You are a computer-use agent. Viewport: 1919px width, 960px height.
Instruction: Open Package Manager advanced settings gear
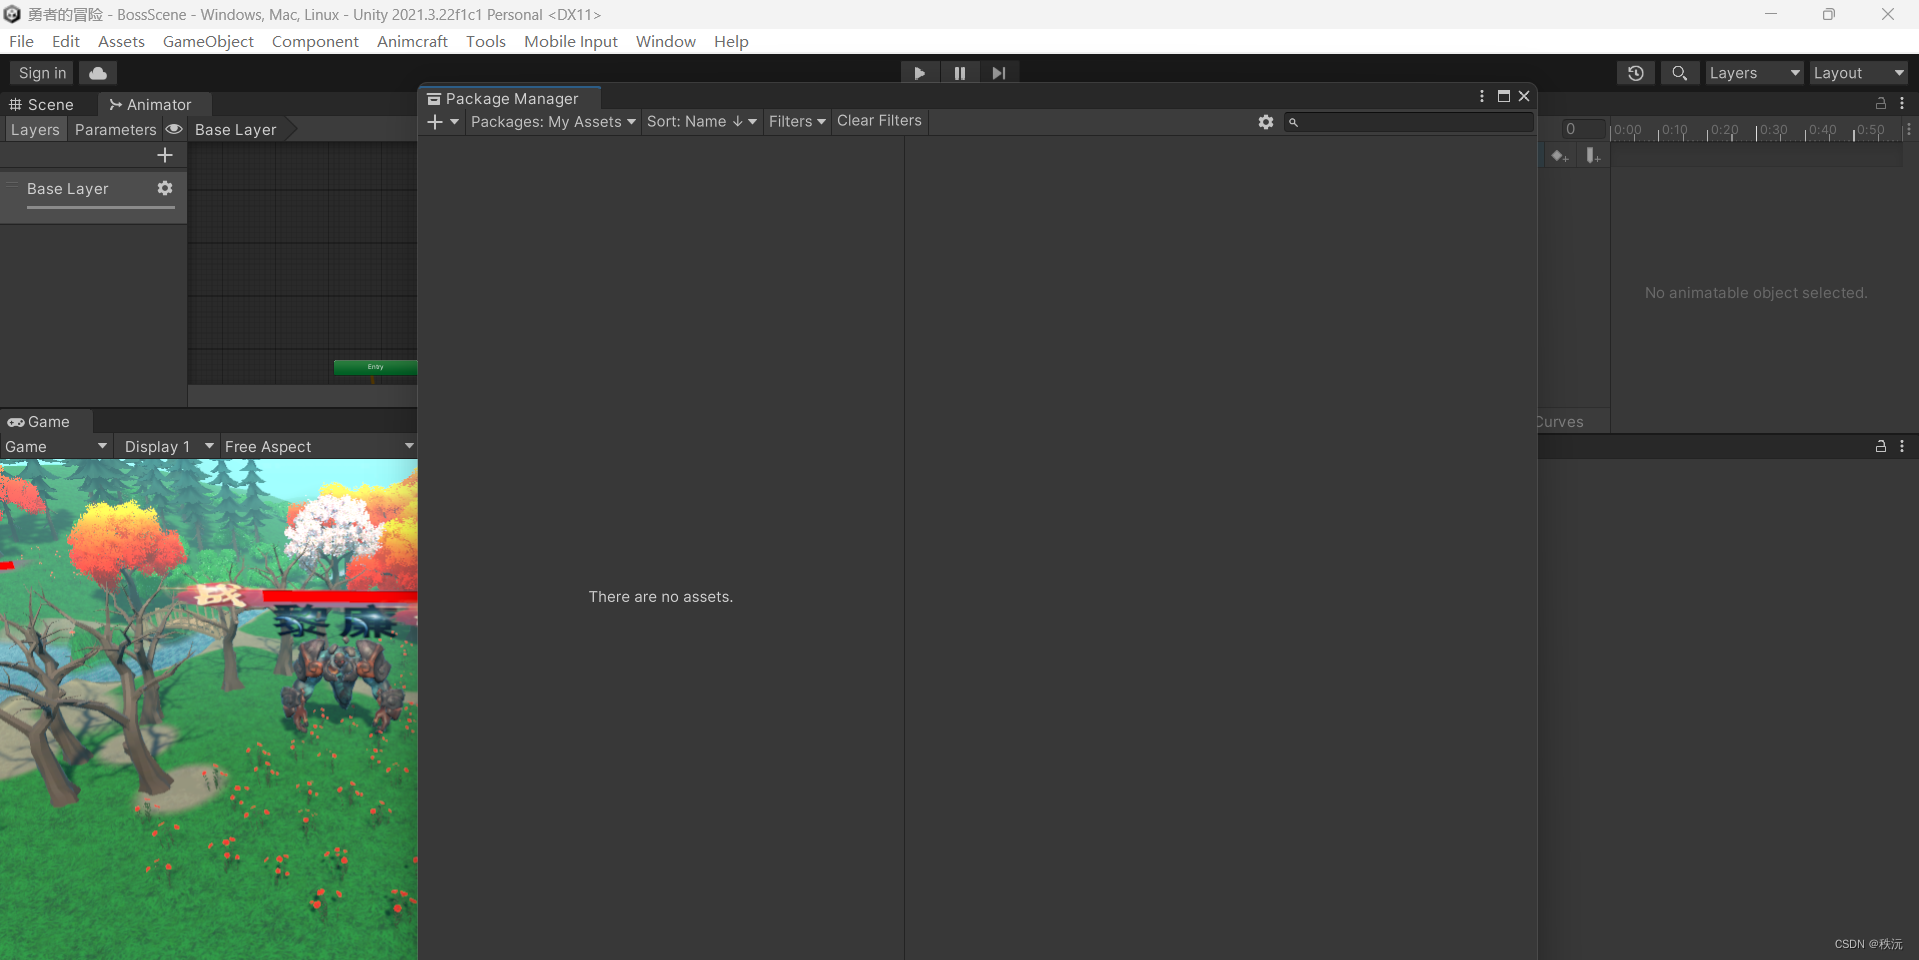1266,122
